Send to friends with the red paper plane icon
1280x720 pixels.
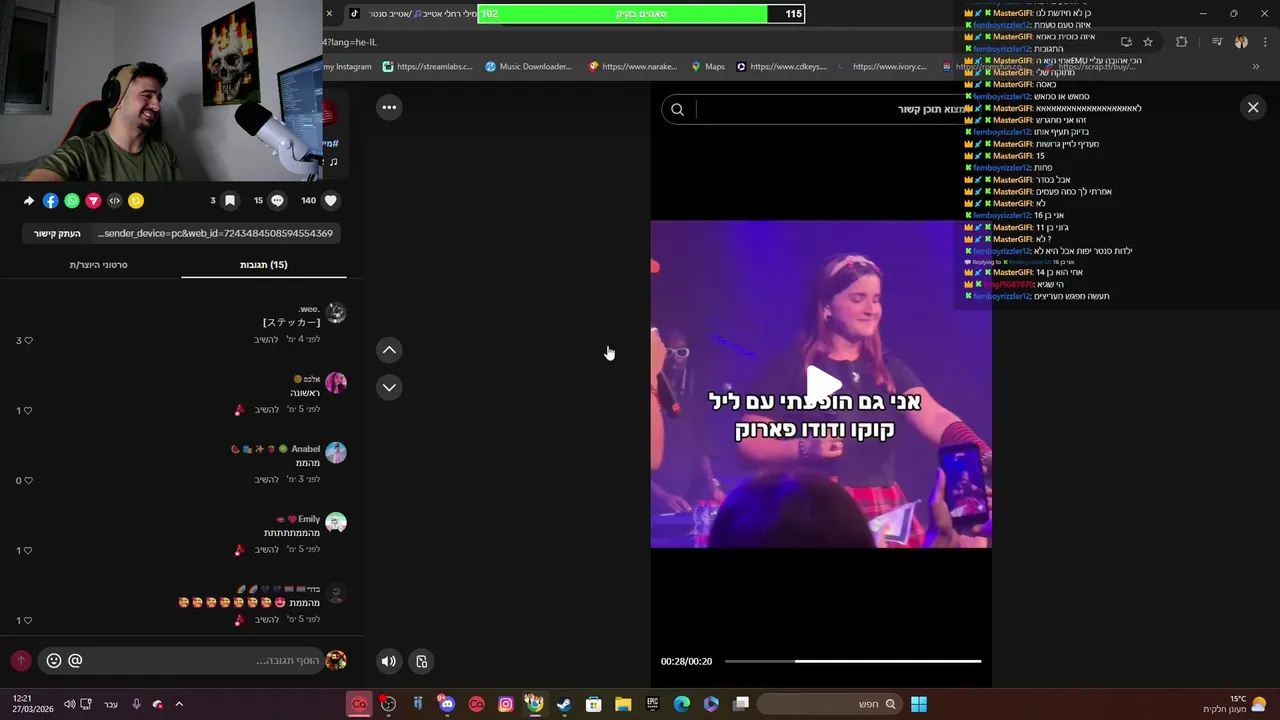[x=93, y=201]
